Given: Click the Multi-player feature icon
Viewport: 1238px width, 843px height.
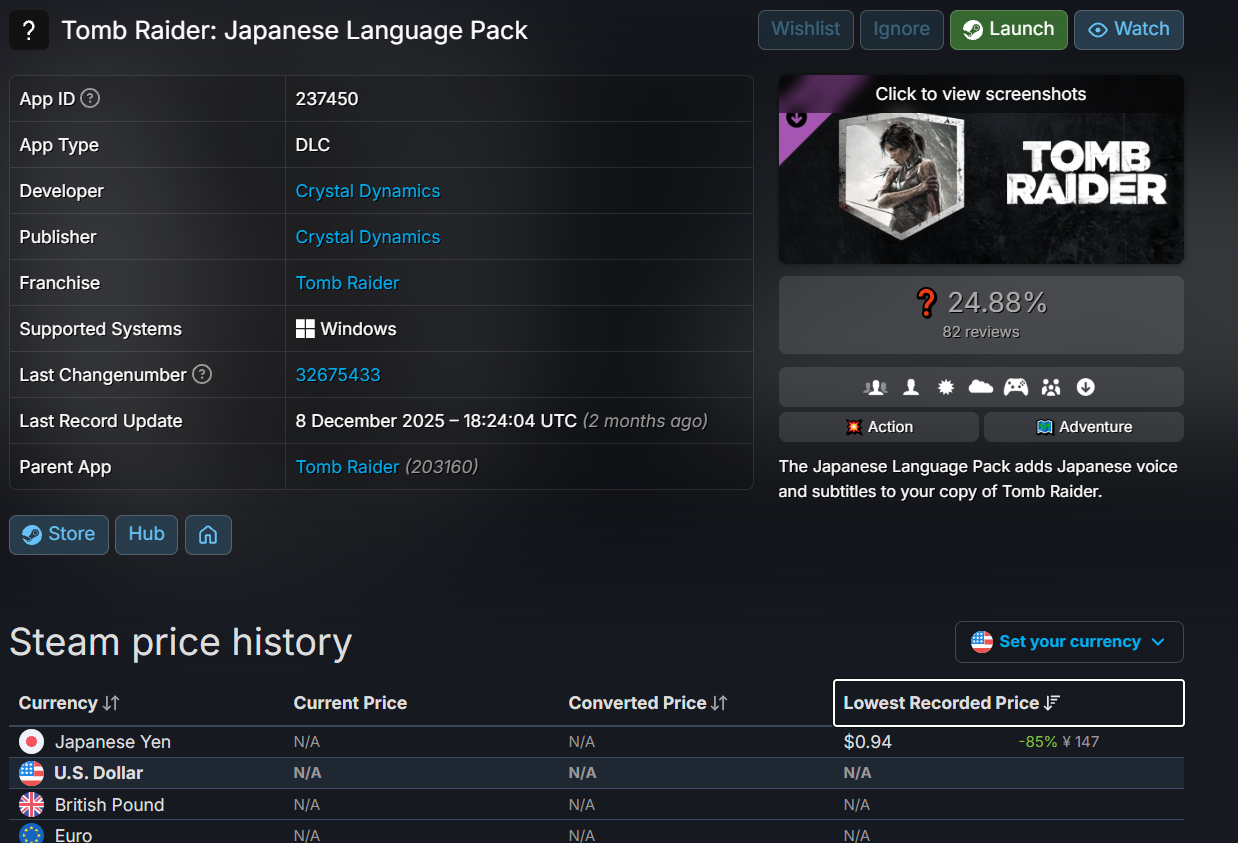Looking at the screenshot, I should [x=876, y=387].
